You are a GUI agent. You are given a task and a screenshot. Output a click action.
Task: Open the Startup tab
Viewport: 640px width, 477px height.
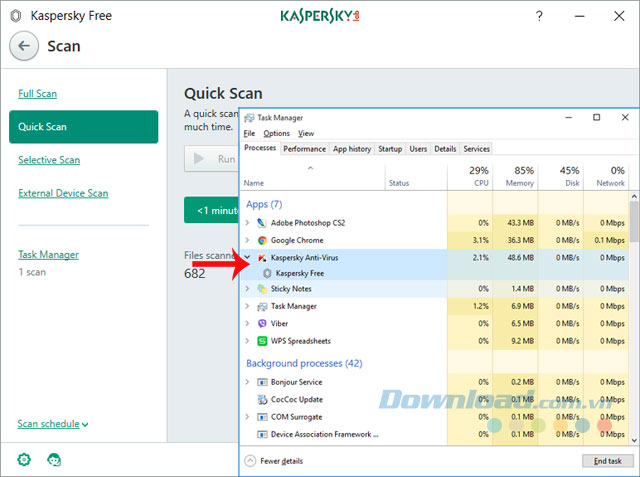tap(390, 149)
